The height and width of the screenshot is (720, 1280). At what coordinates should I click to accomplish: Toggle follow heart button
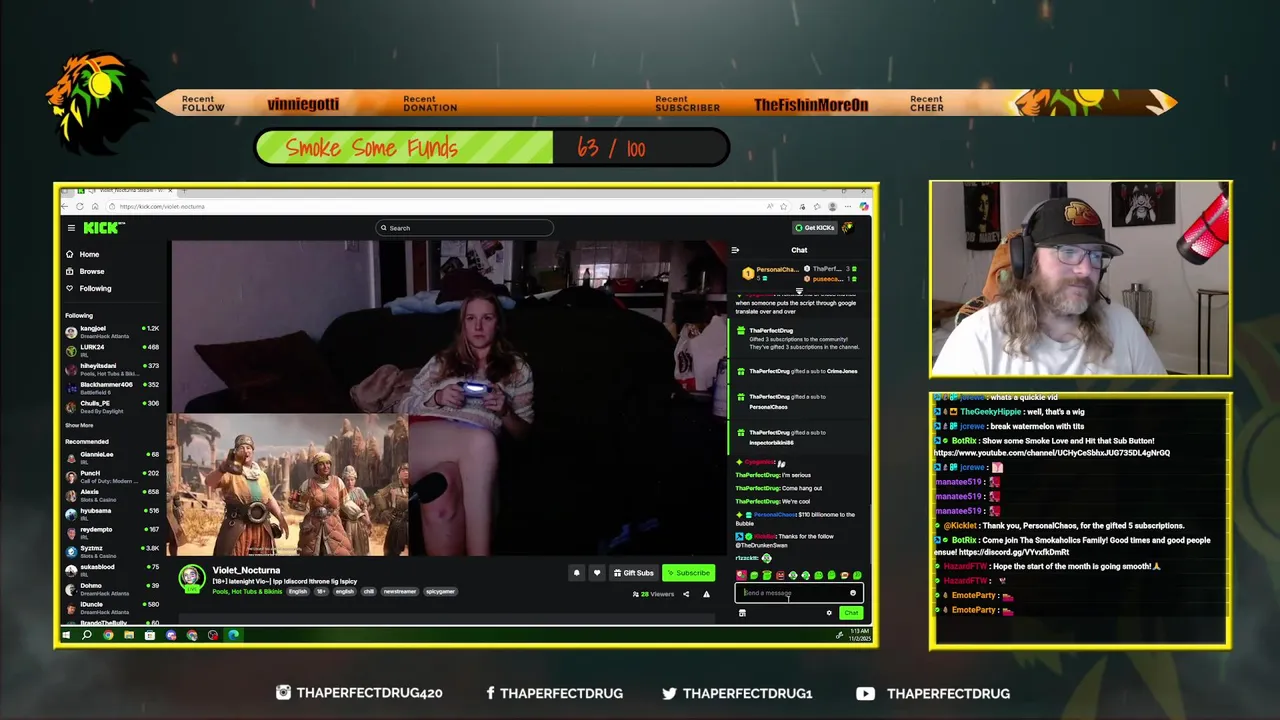point(597,573)
